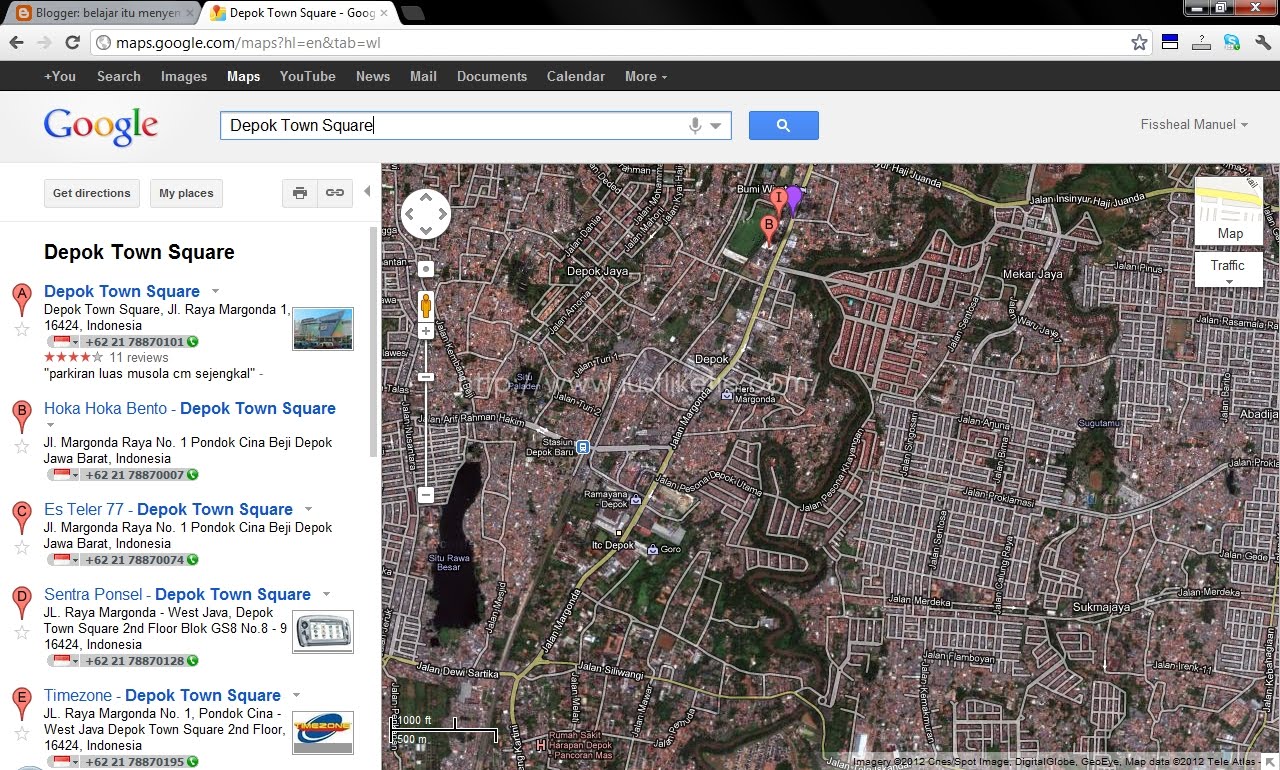Reload the Google Maps page
The height and width of the screenshot is (770, 1280).
tap(72, 43)
